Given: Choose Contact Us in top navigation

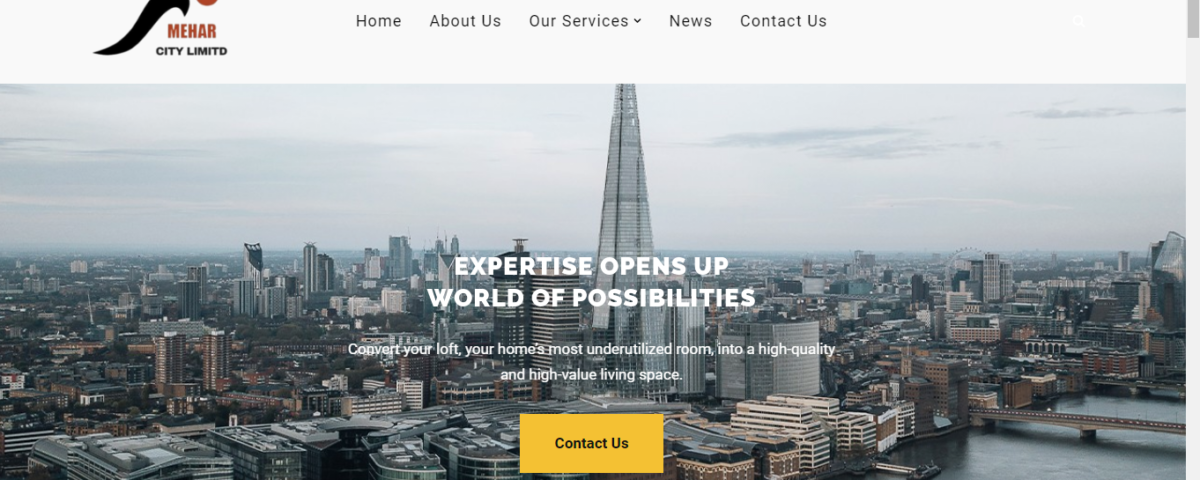Looking at the screenshot, I should tap(783, 21).
